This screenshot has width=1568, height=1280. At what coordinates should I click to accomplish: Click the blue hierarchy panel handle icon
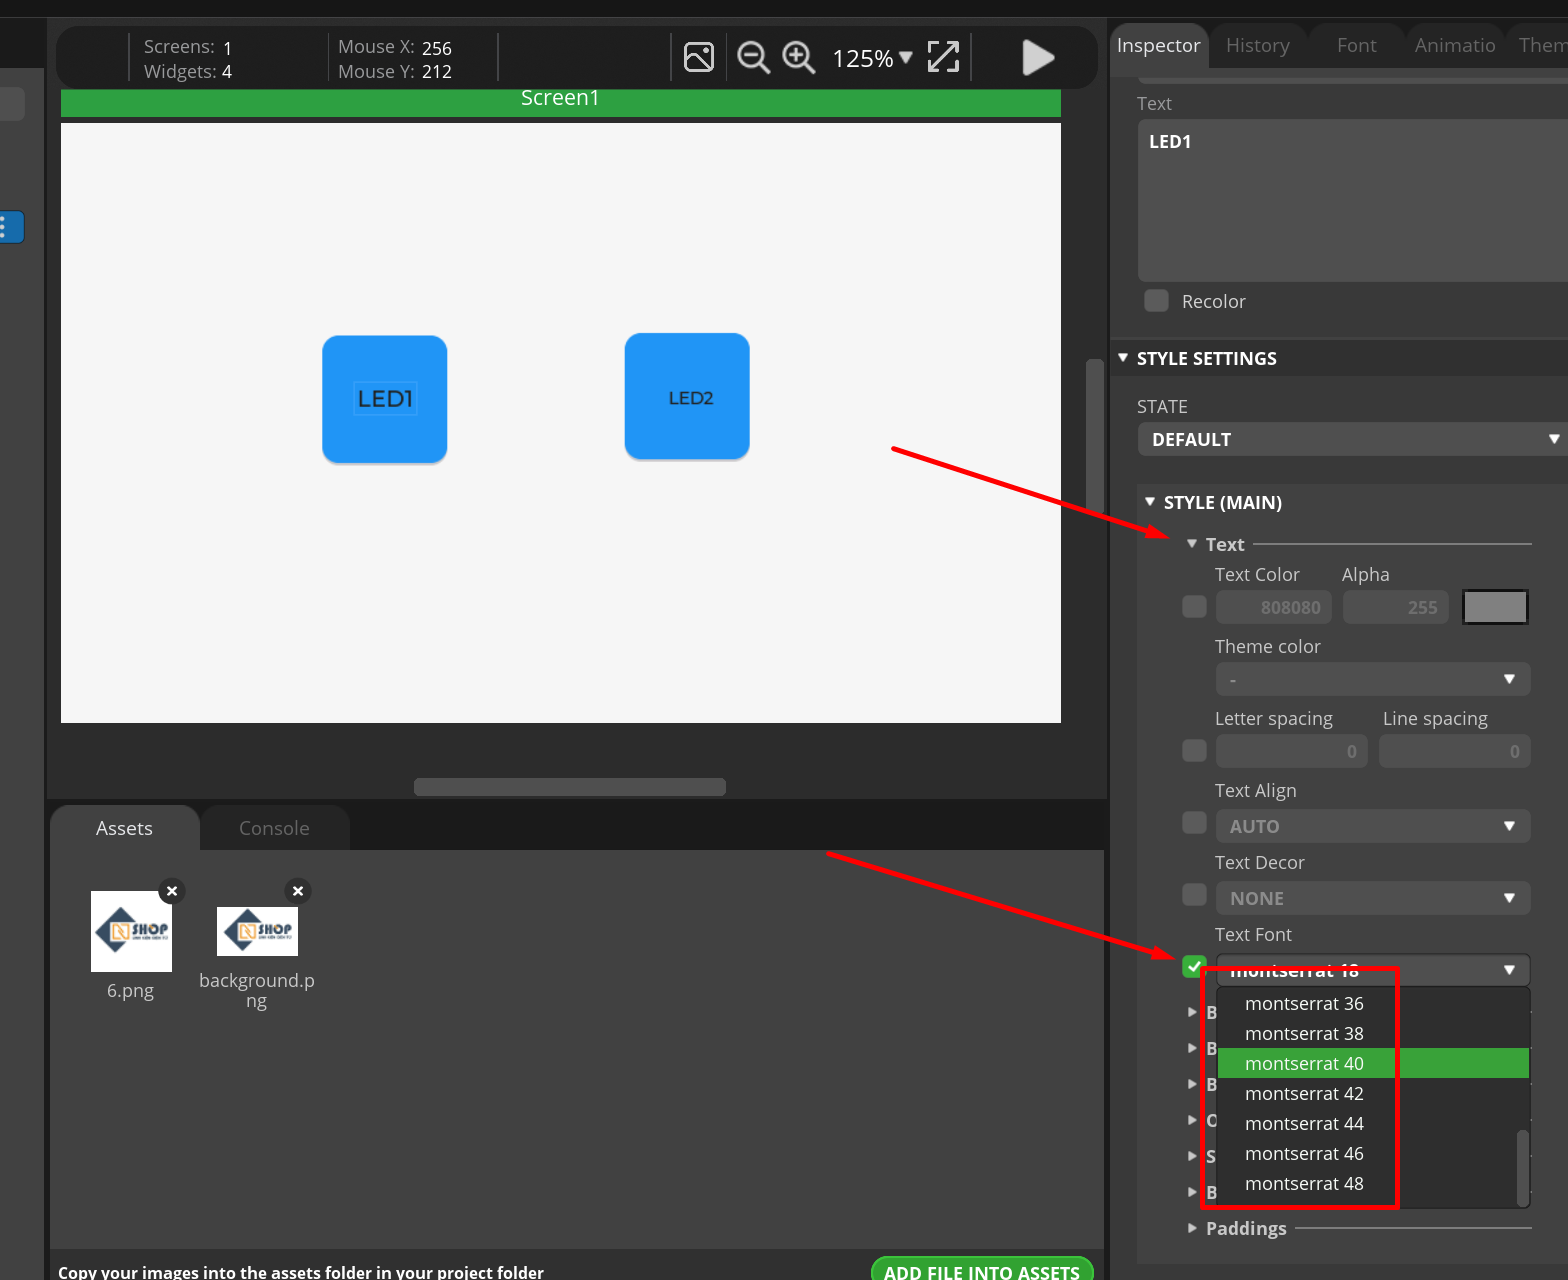pos(11,227)
